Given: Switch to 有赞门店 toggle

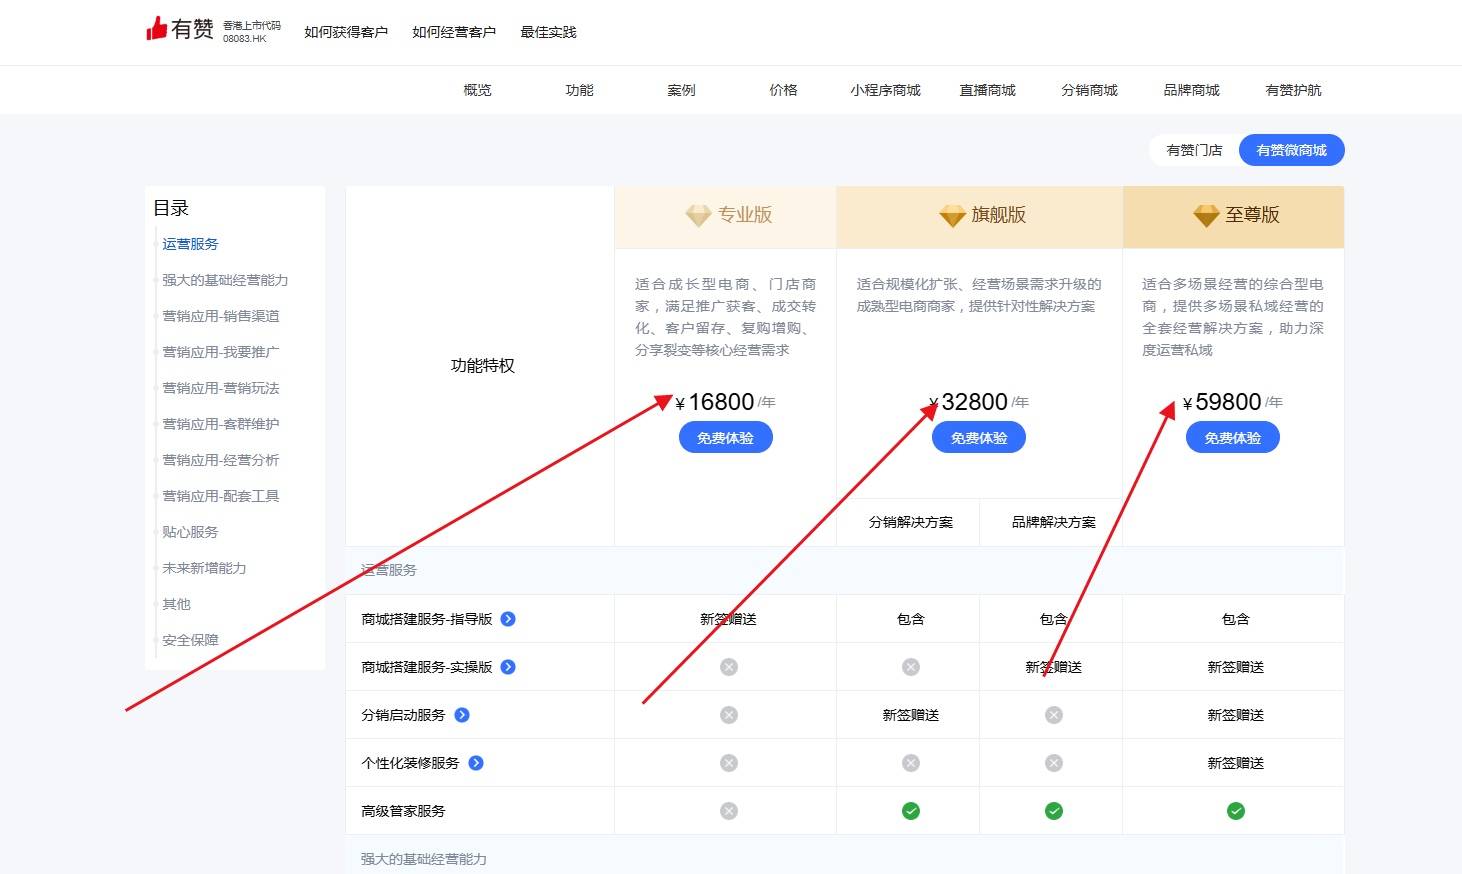Looking at the screenshot, I should coord(1194,150).
